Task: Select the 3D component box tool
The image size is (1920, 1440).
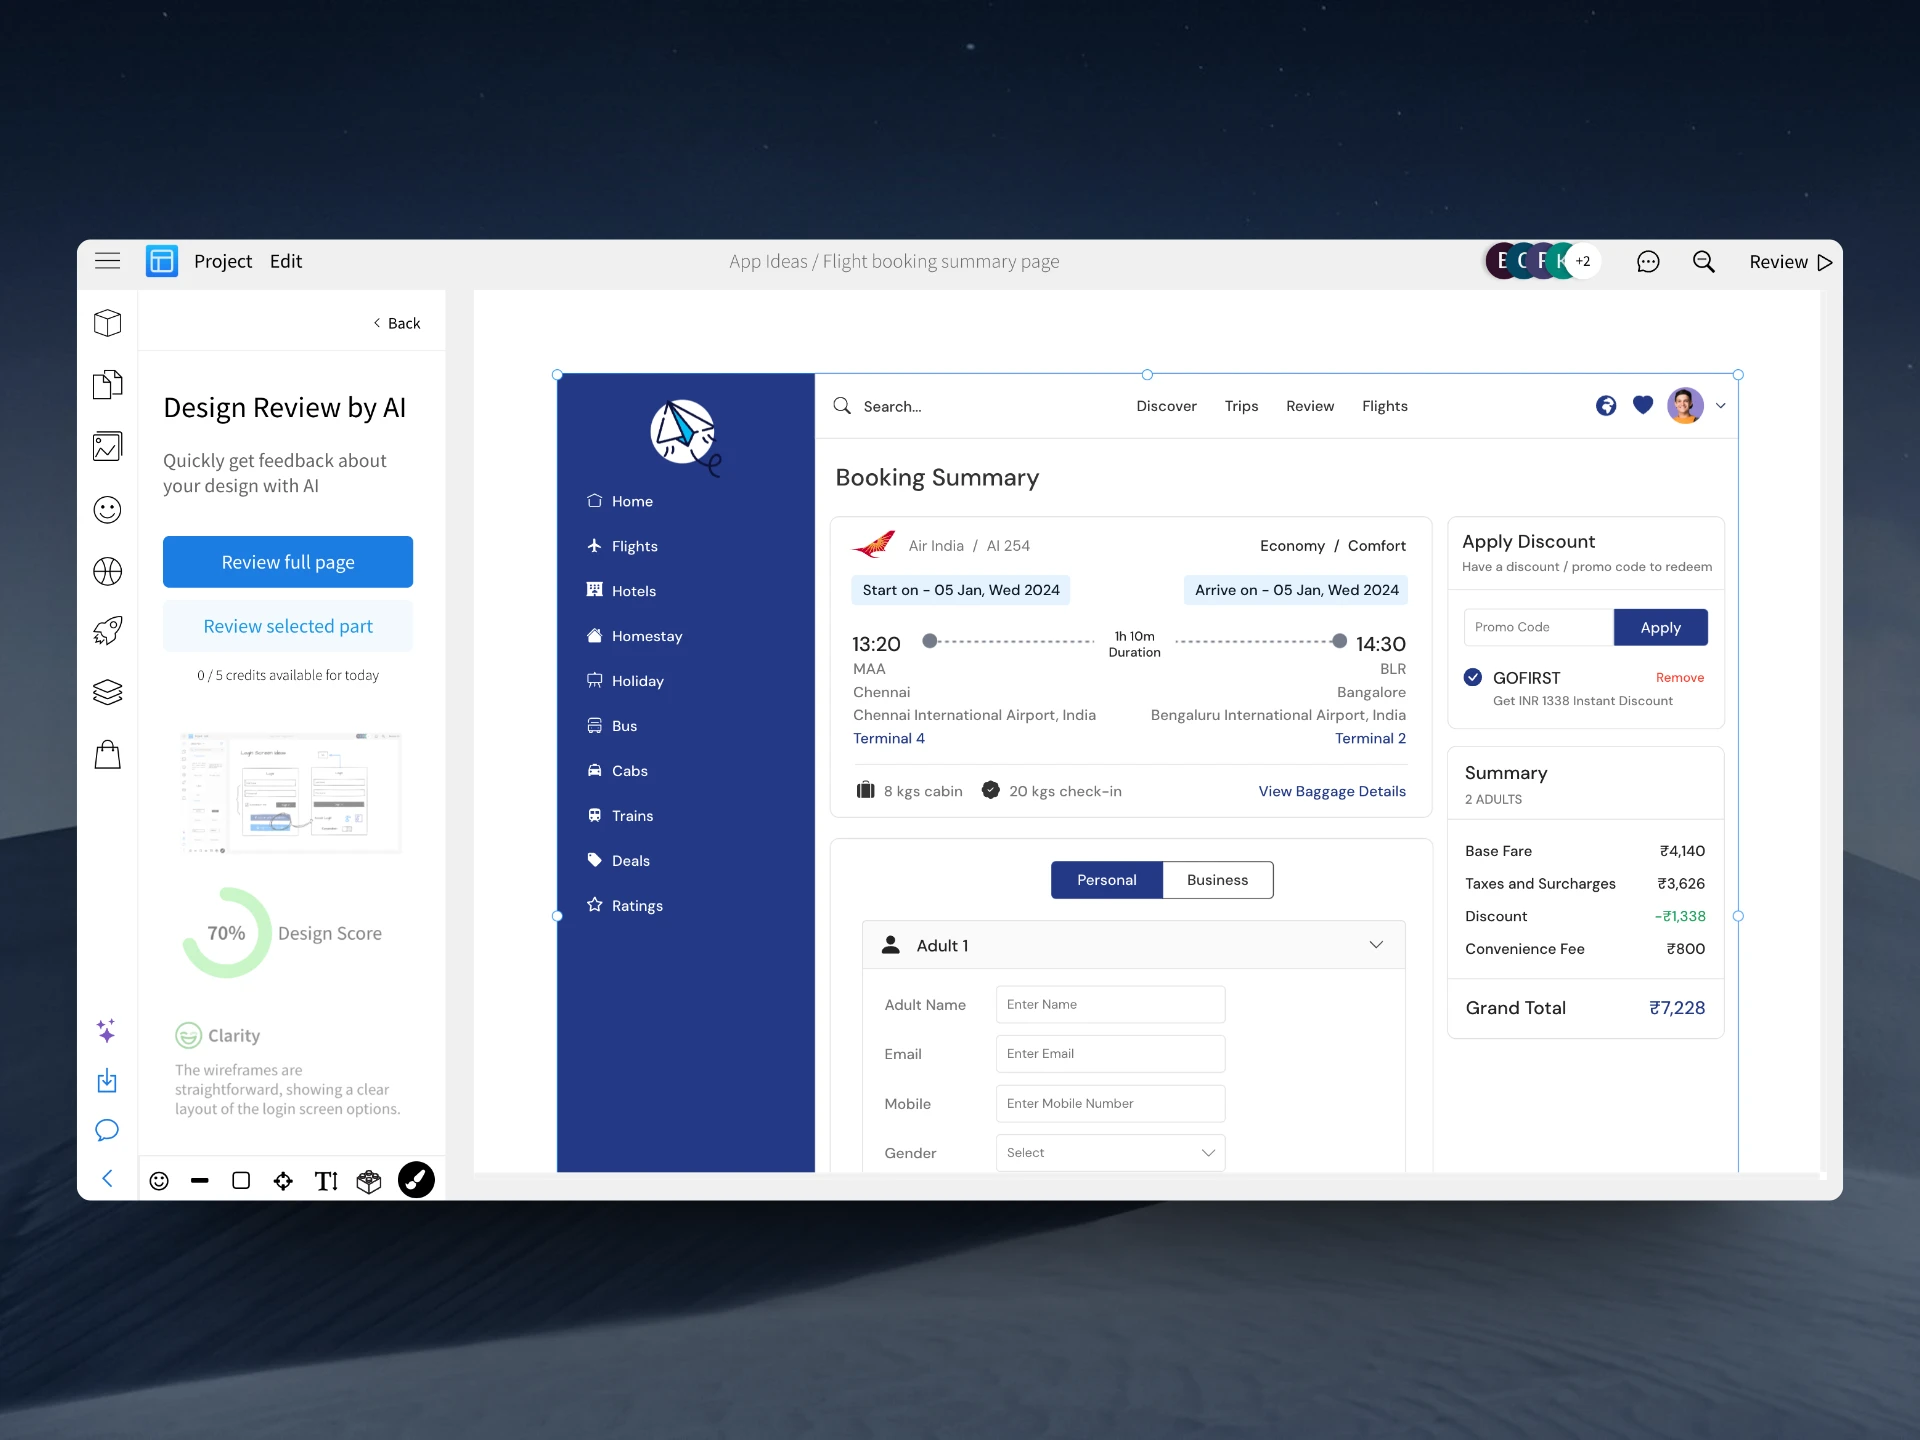Action: point(369,1181)
